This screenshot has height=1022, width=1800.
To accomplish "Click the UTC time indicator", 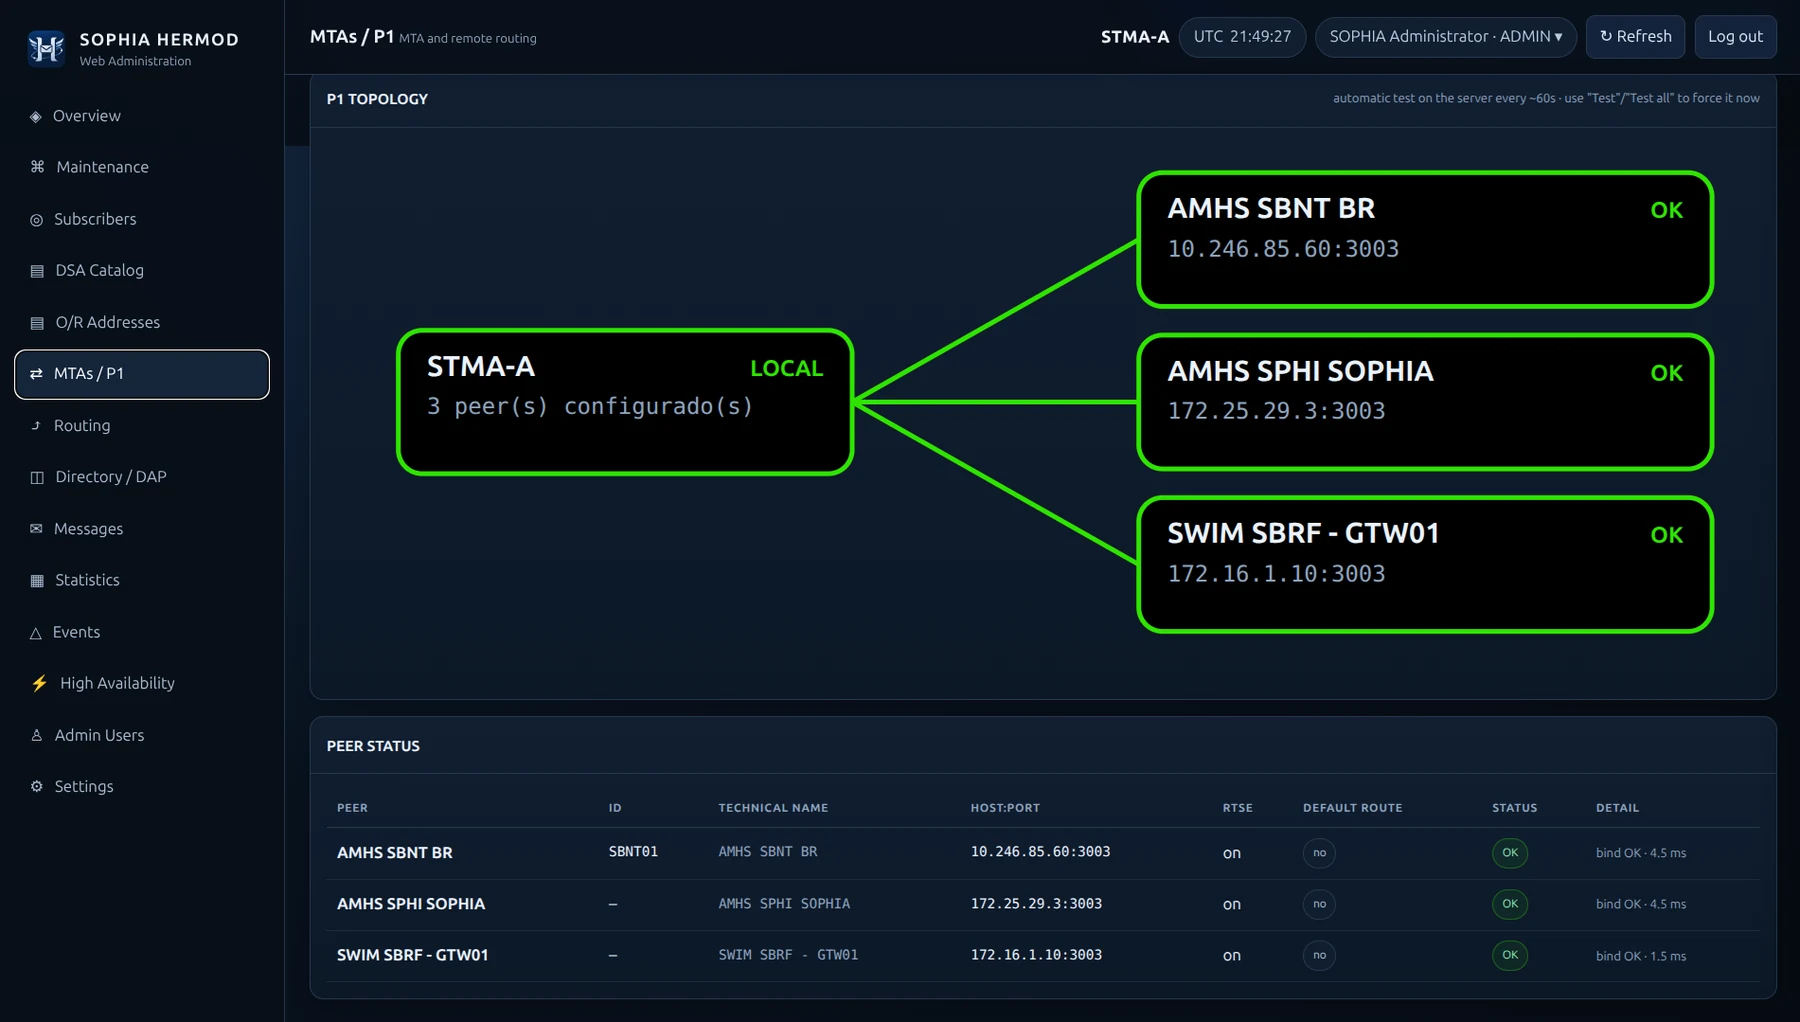I will click(1242, 37).
